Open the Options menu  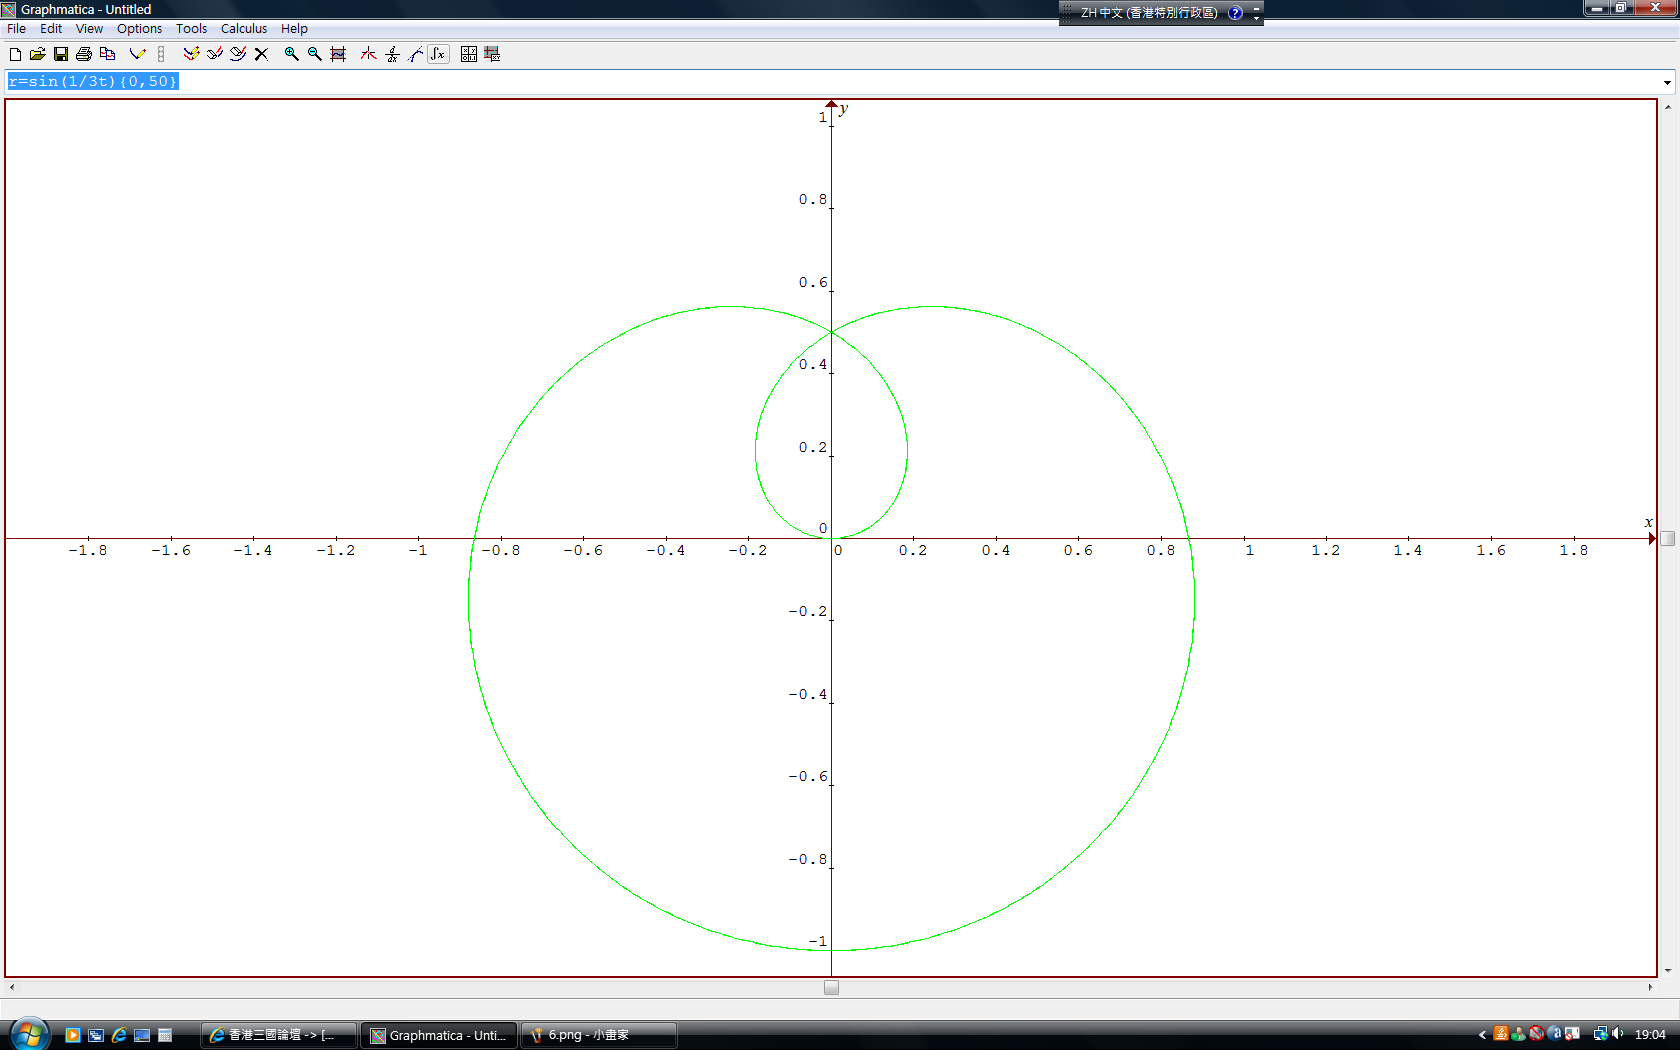pos(139,29)
